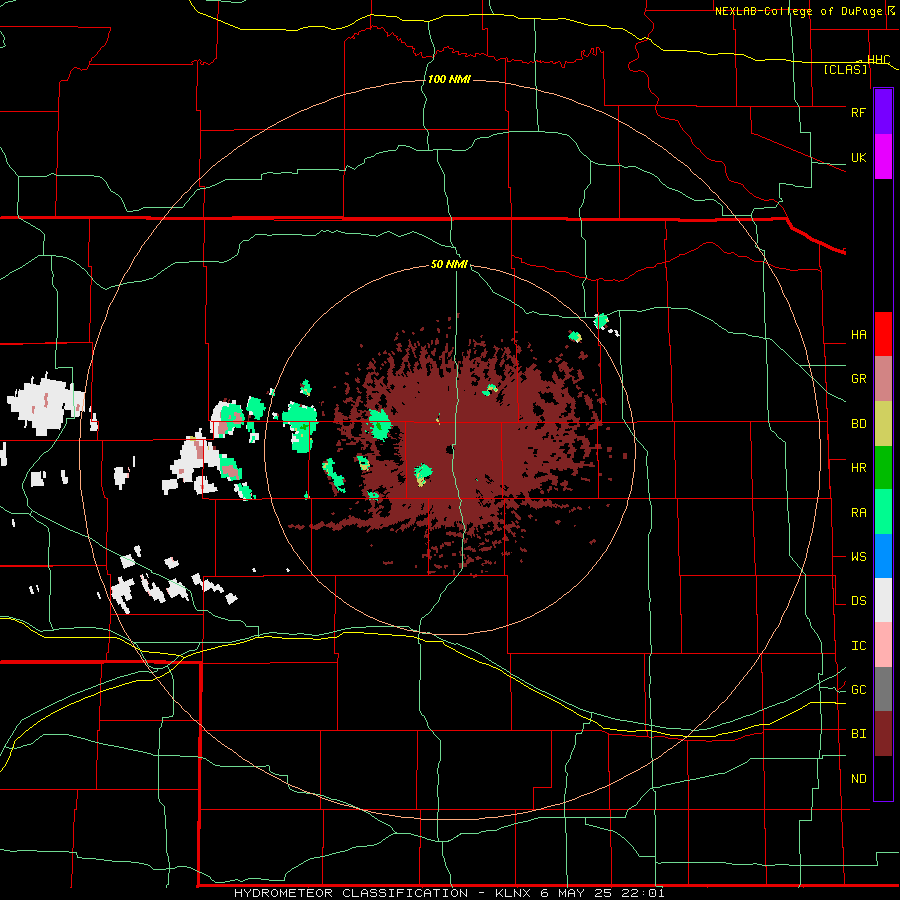Click the WS legend label
The height and width of the screenshot is (900, 900).
(x=858, y=557)
